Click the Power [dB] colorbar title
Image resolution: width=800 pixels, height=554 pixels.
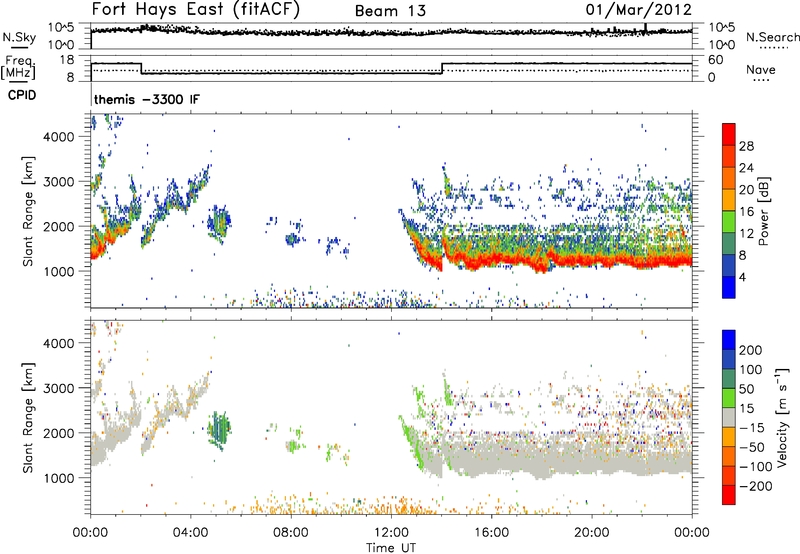point(764,211)
